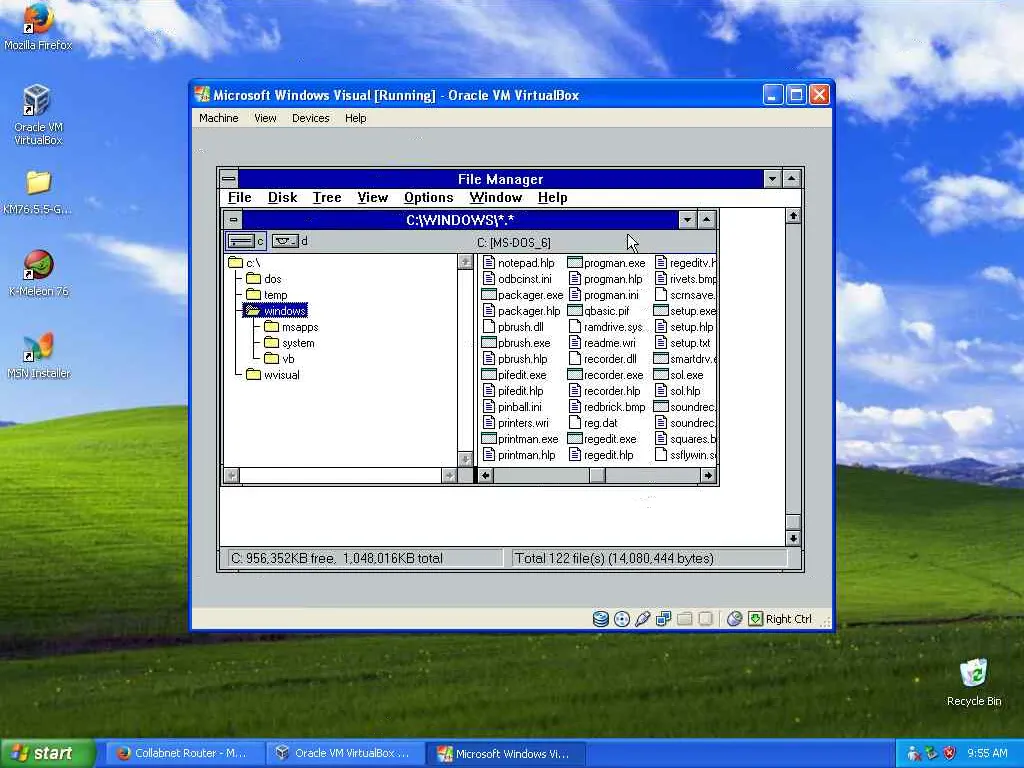
Task: Open View menu in File Manager
Action: pyautogui.click(x=373, y=197)
